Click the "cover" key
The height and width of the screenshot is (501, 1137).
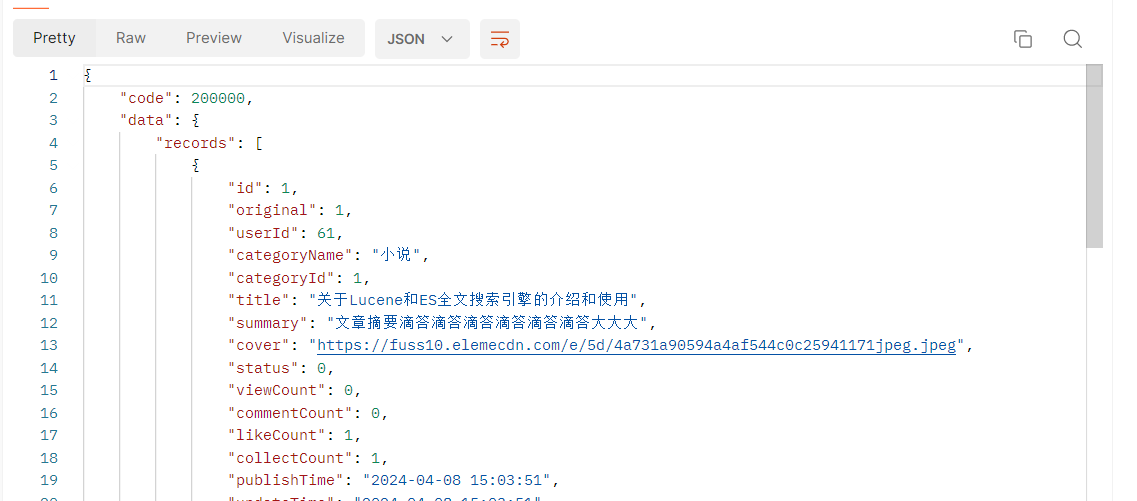(x=259, y=345)
